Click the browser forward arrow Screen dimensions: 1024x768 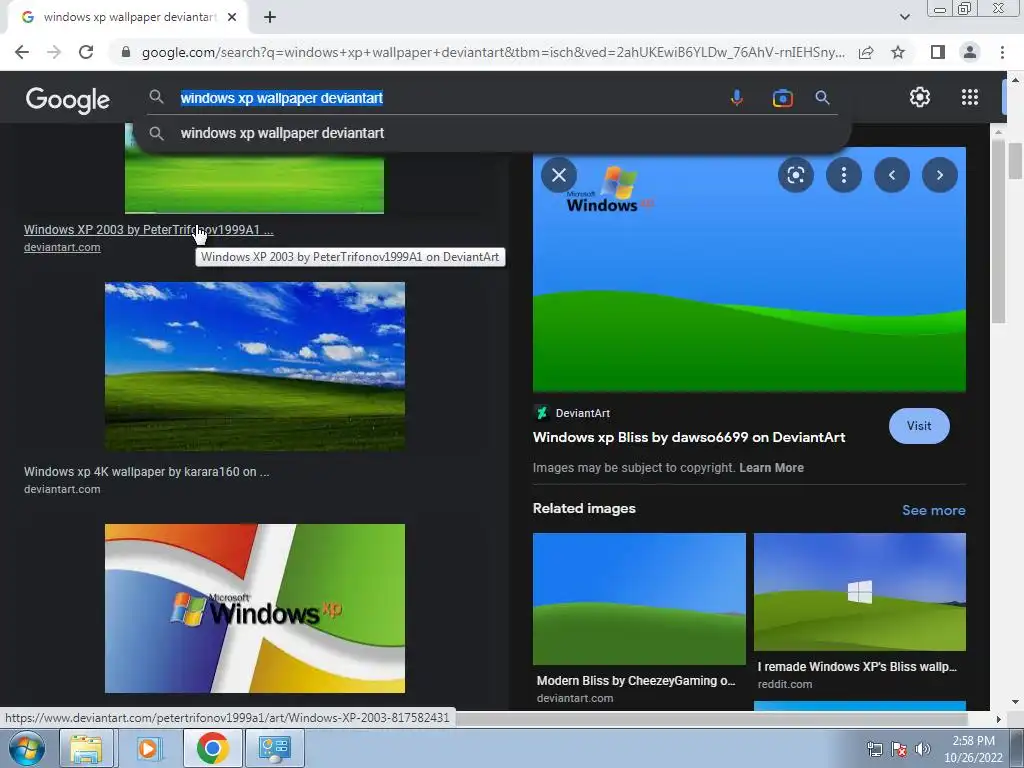[x=54, y=52]
